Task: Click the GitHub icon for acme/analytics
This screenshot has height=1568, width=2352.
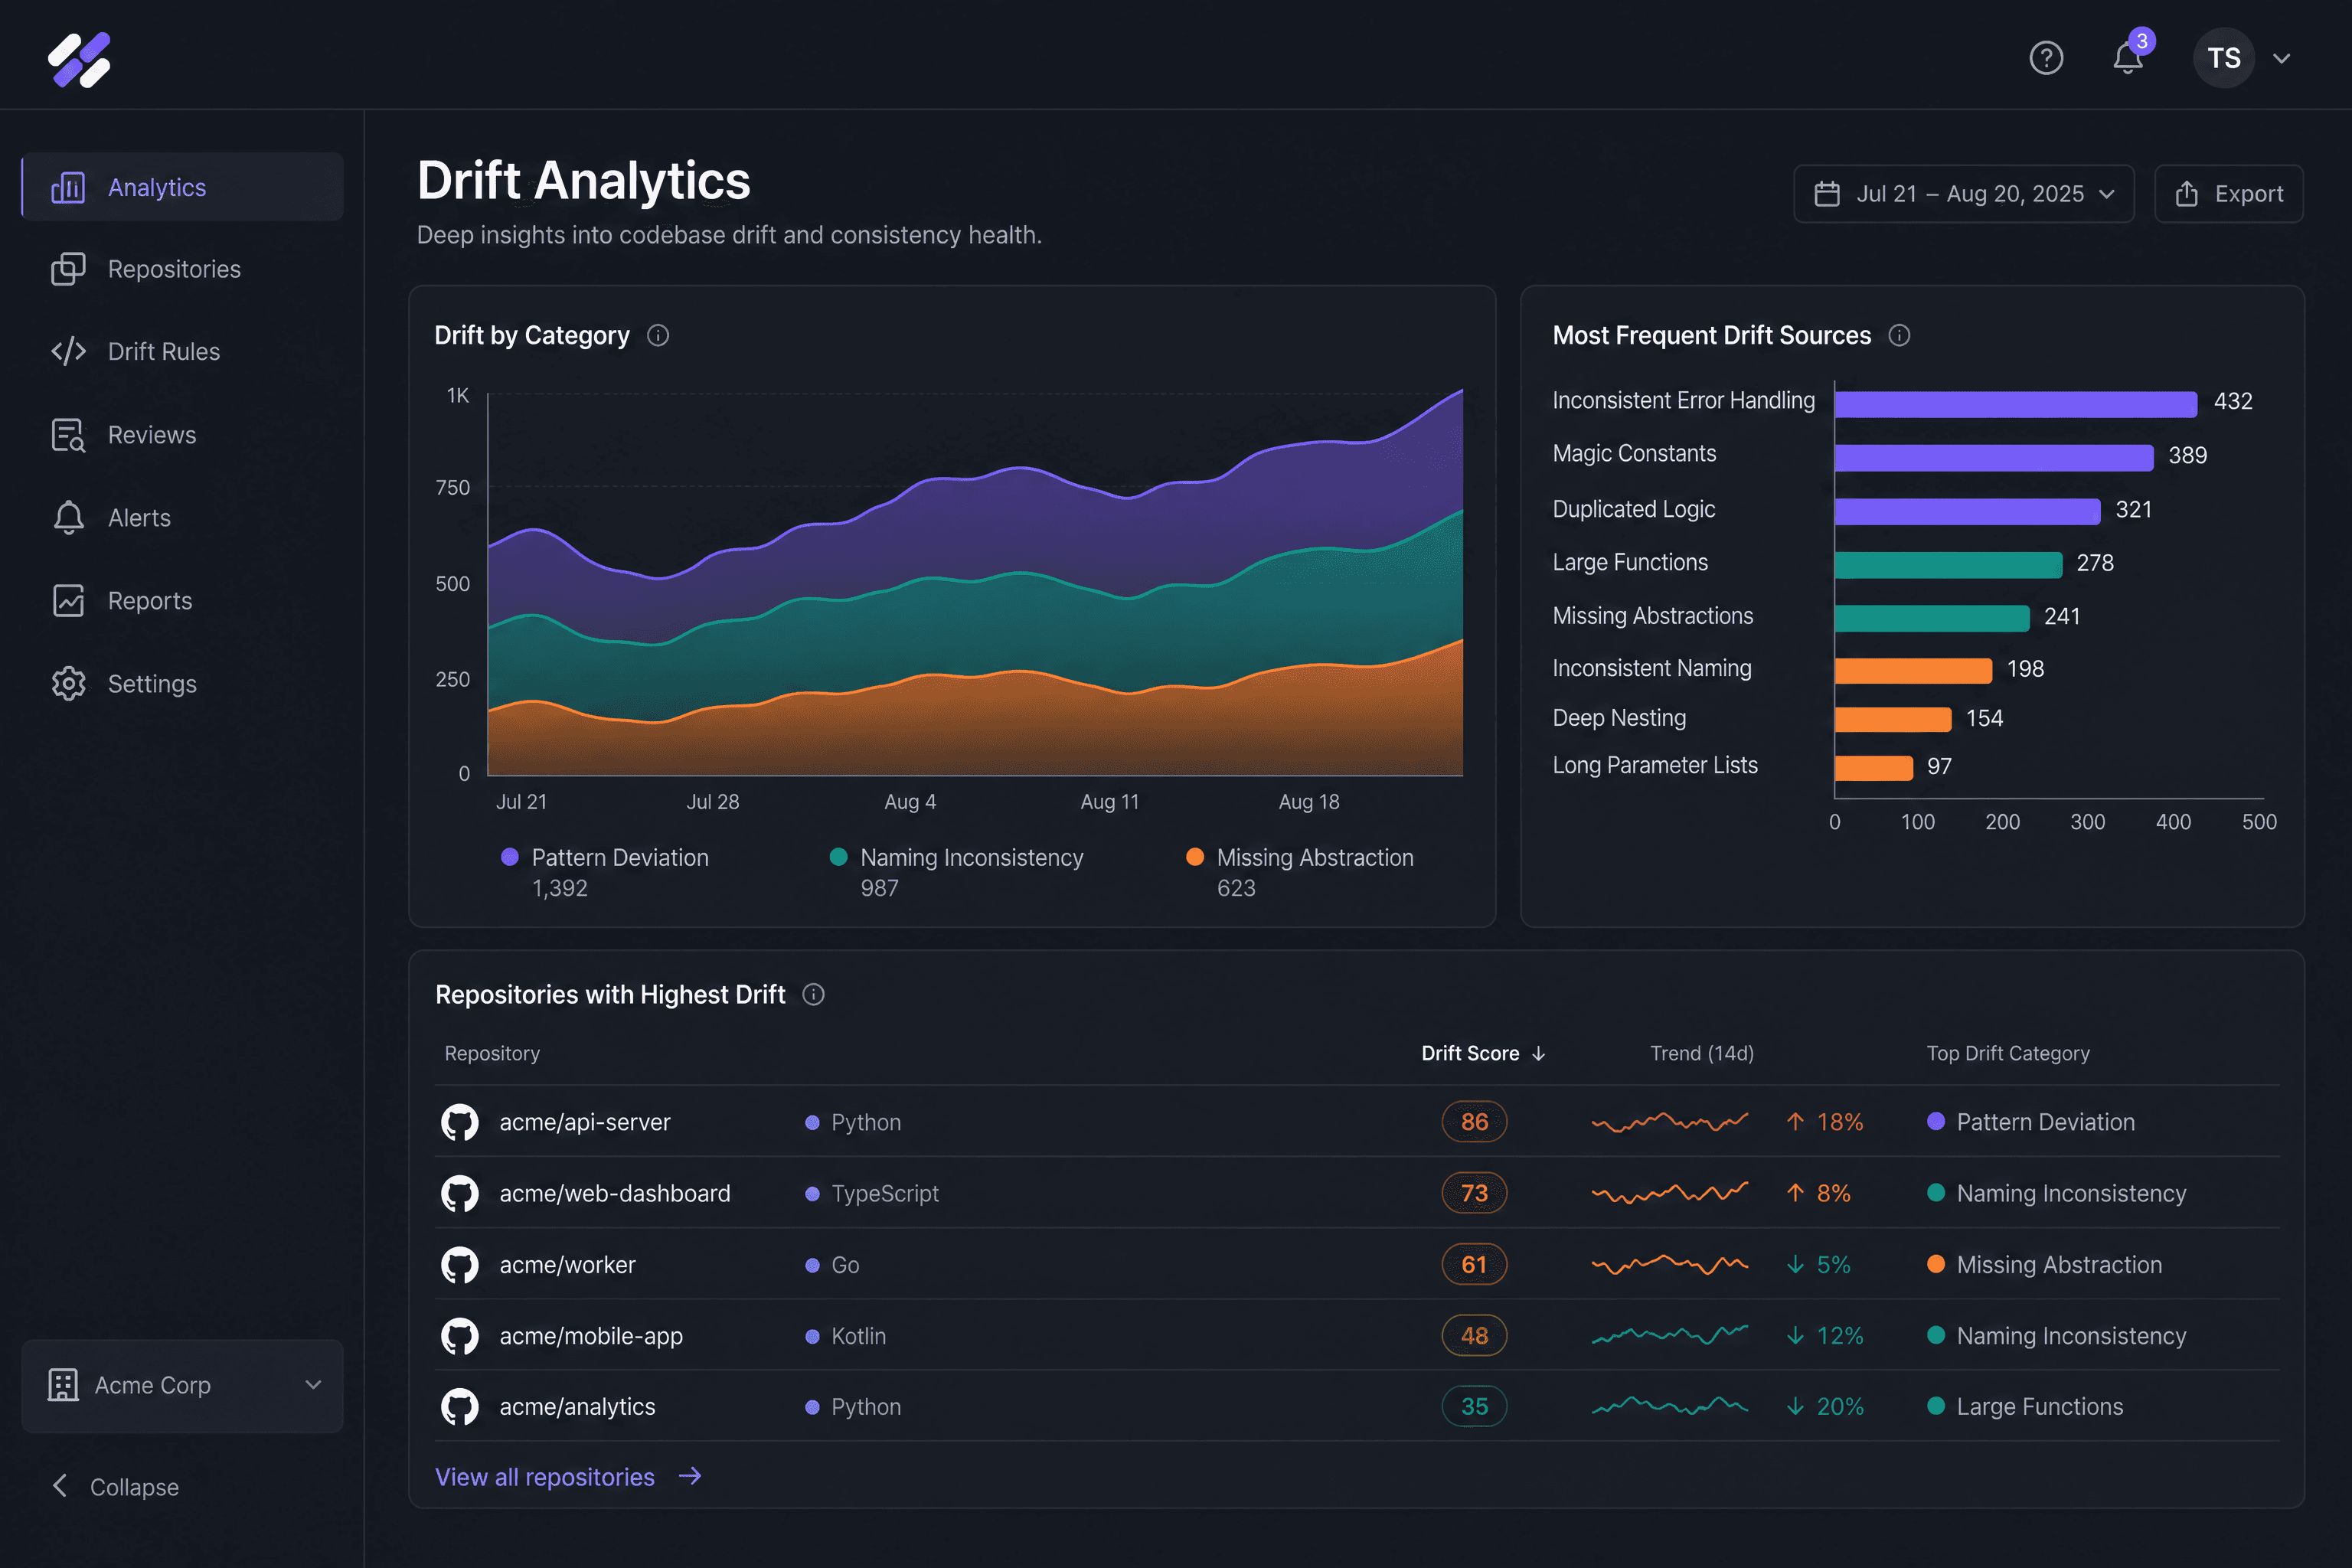Action: [460, 1406]
